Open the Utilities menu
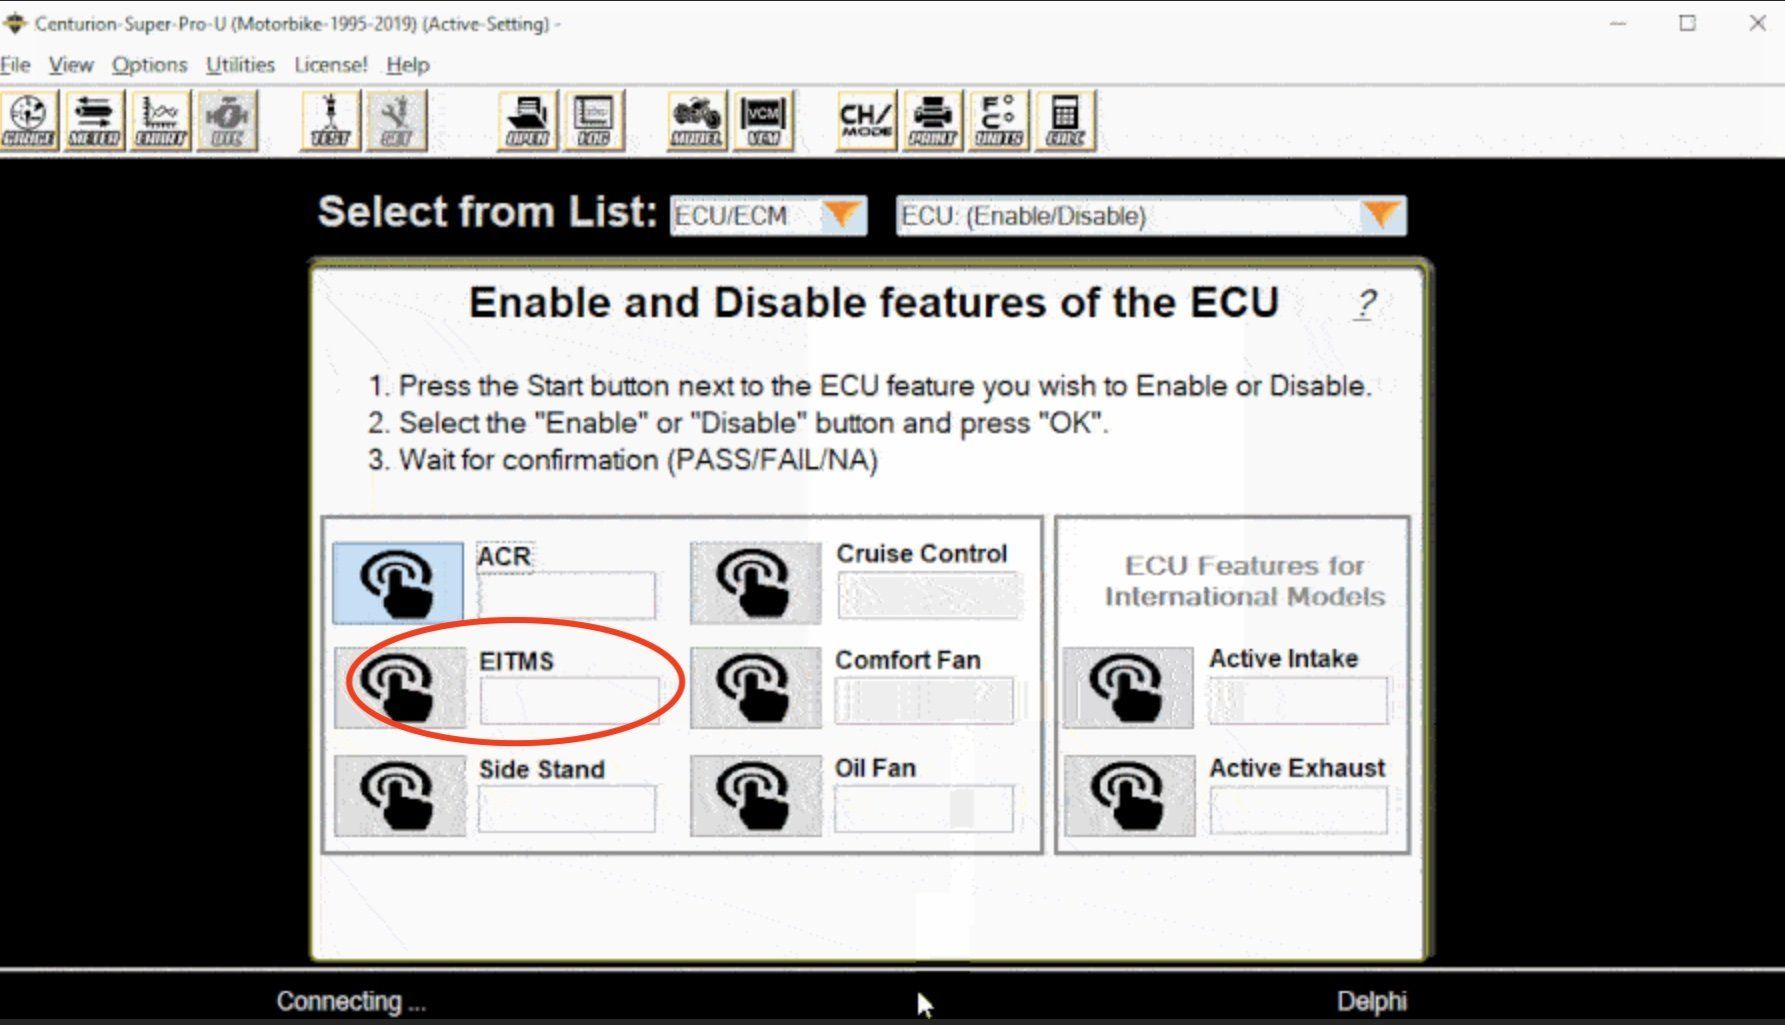The width and height of the screenshot is (1785, 1025). coord(240,65)
